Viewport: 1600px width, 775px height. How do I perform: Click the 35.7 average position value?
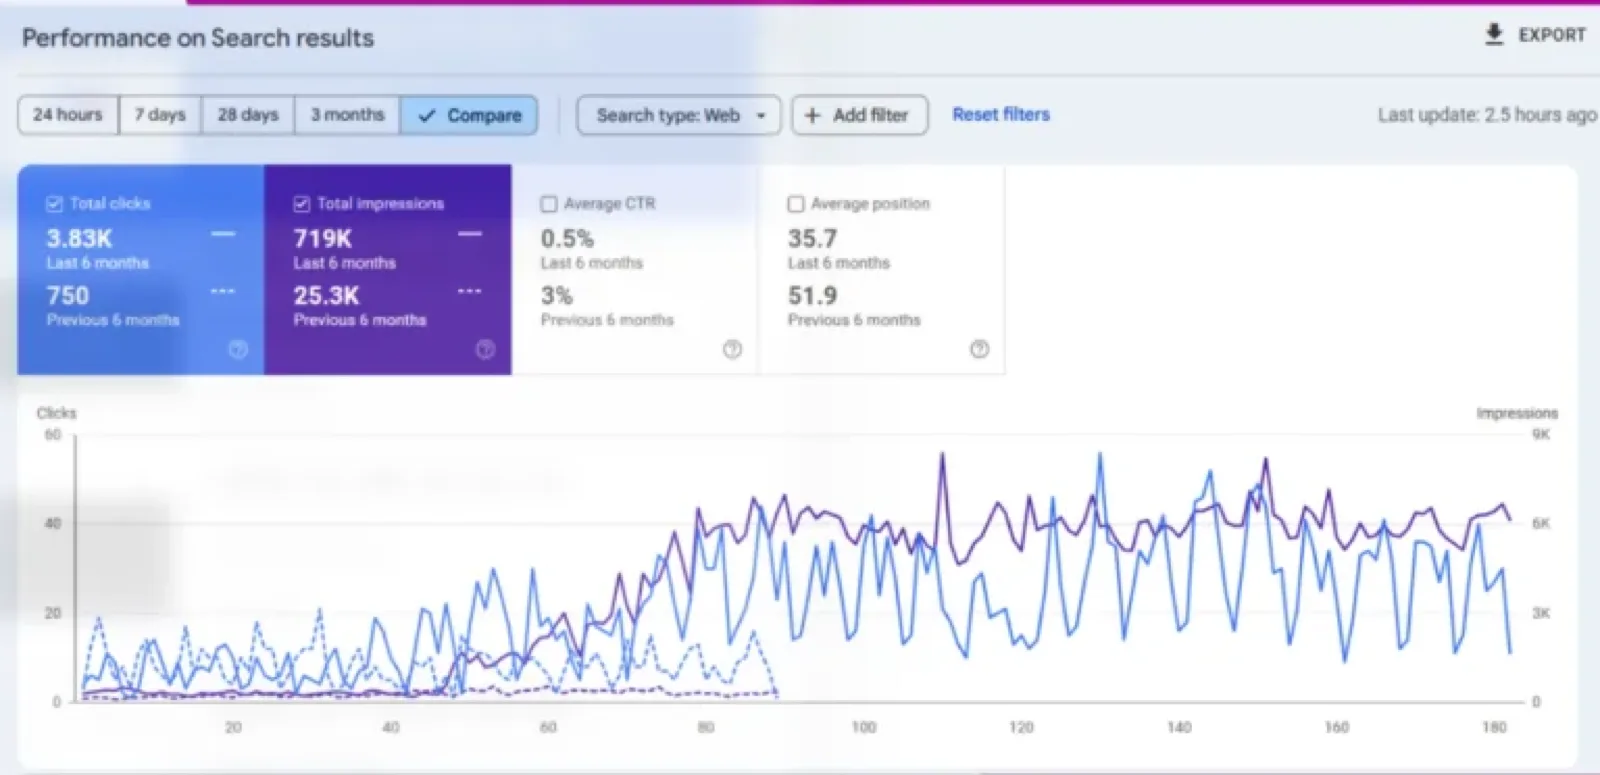[x=812, y=239]
